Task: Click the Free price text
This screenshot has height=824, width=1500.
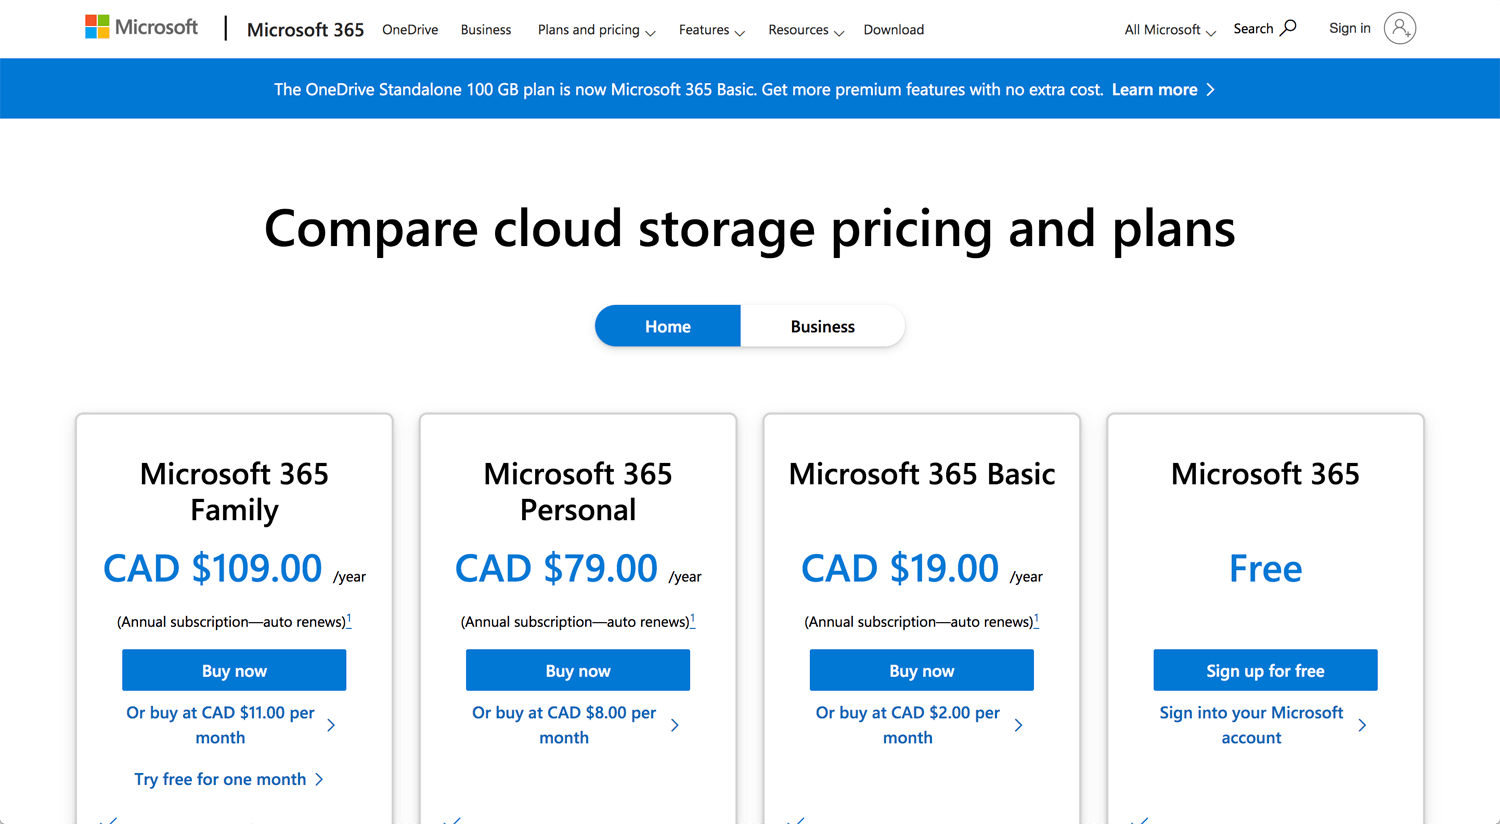Action: [x=1265, y=568]
